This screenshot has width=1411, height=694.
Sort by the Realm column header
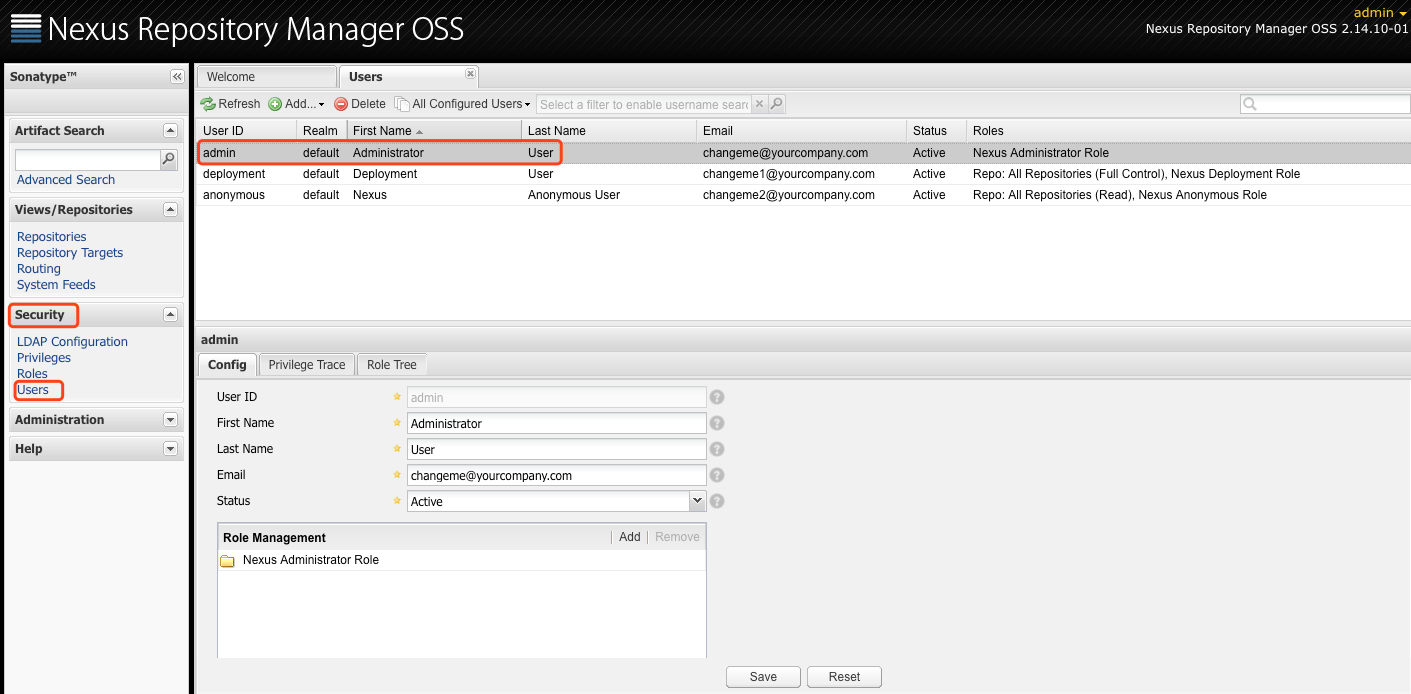[321, 131]
